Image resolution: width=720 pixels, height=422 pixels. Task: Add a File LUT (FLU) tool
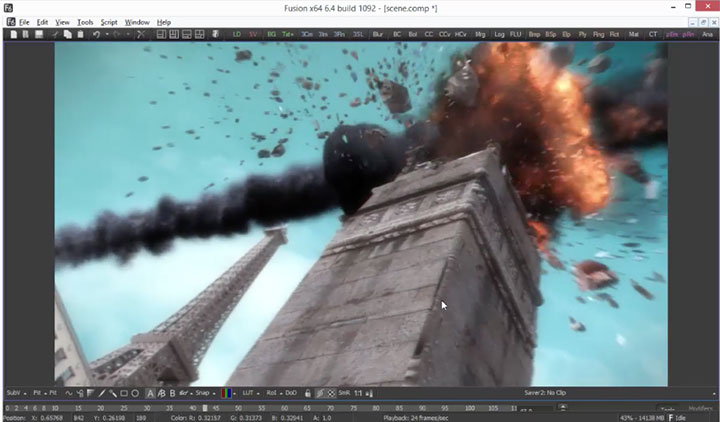[516, 34]
